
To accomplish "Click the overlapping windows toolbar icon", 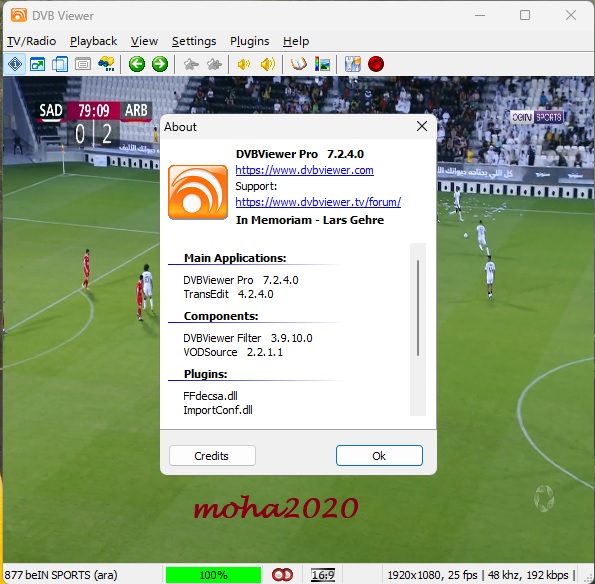I will 60,64.
